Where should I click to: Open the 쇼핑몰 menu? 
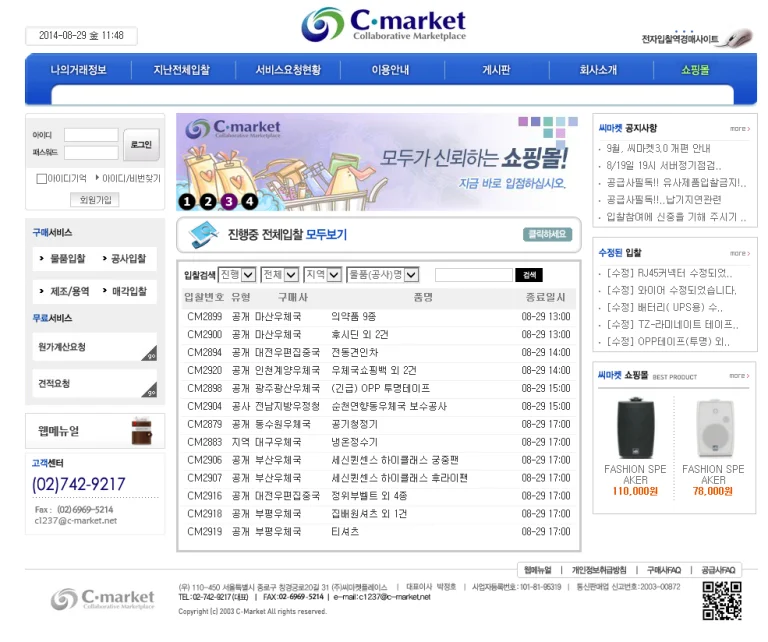(x=695, y=70)
